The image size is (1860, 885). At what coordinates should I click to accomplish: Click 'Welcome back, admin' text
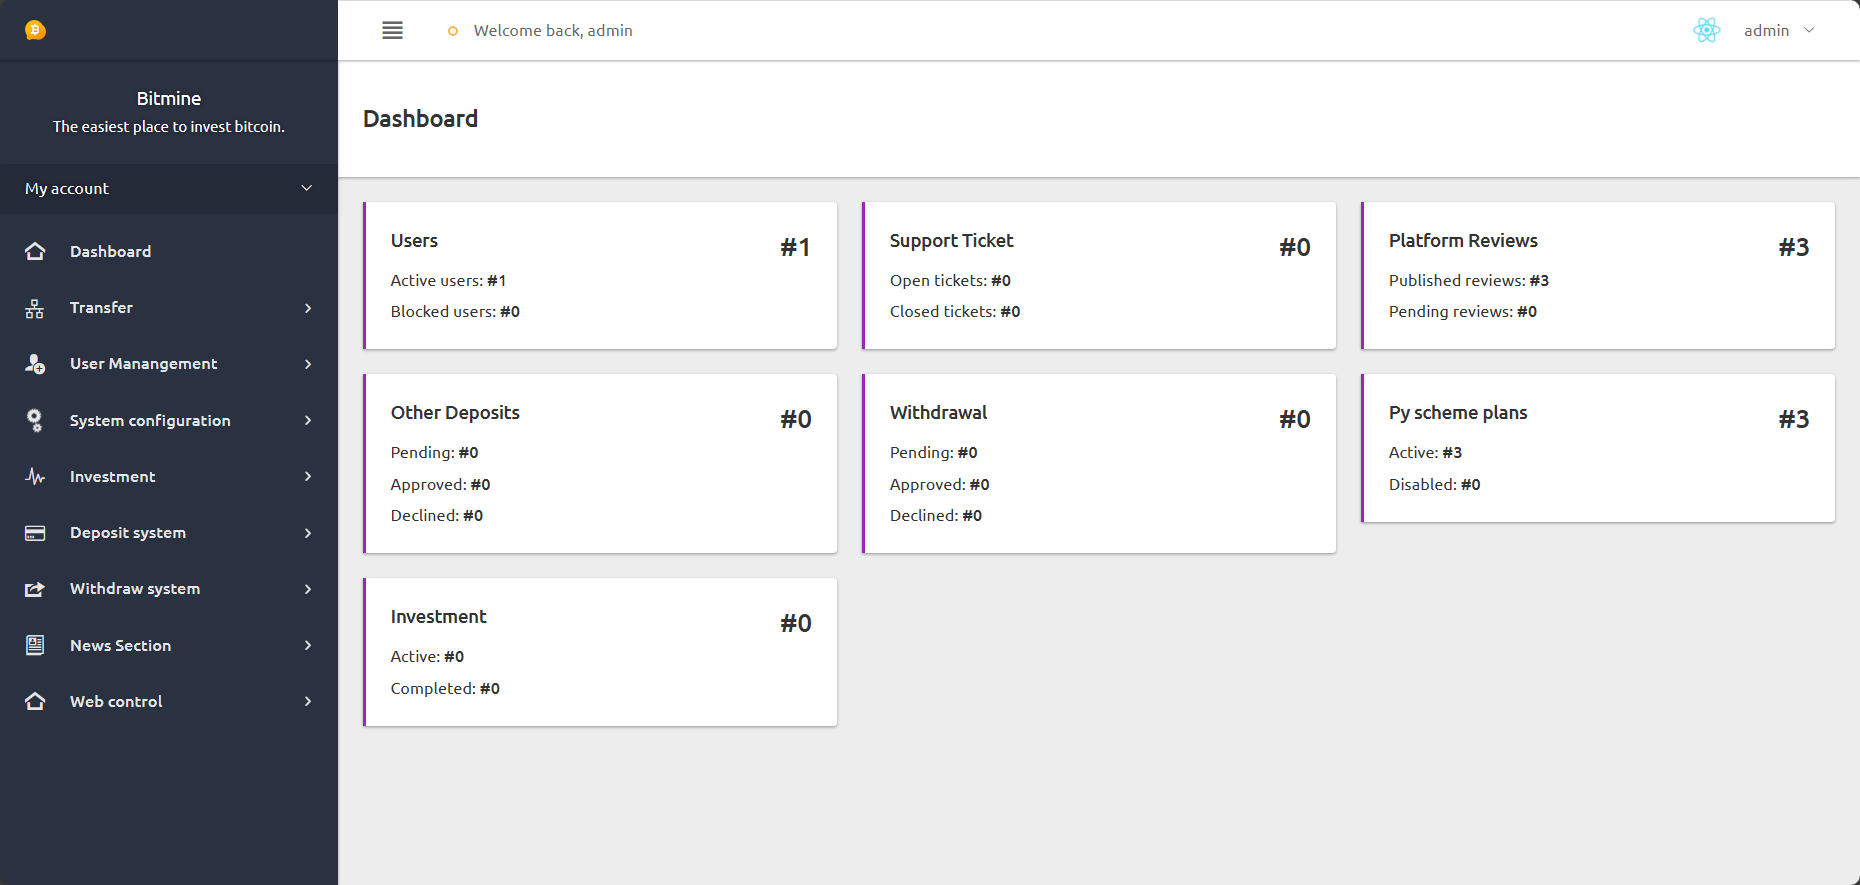(553, 31)
